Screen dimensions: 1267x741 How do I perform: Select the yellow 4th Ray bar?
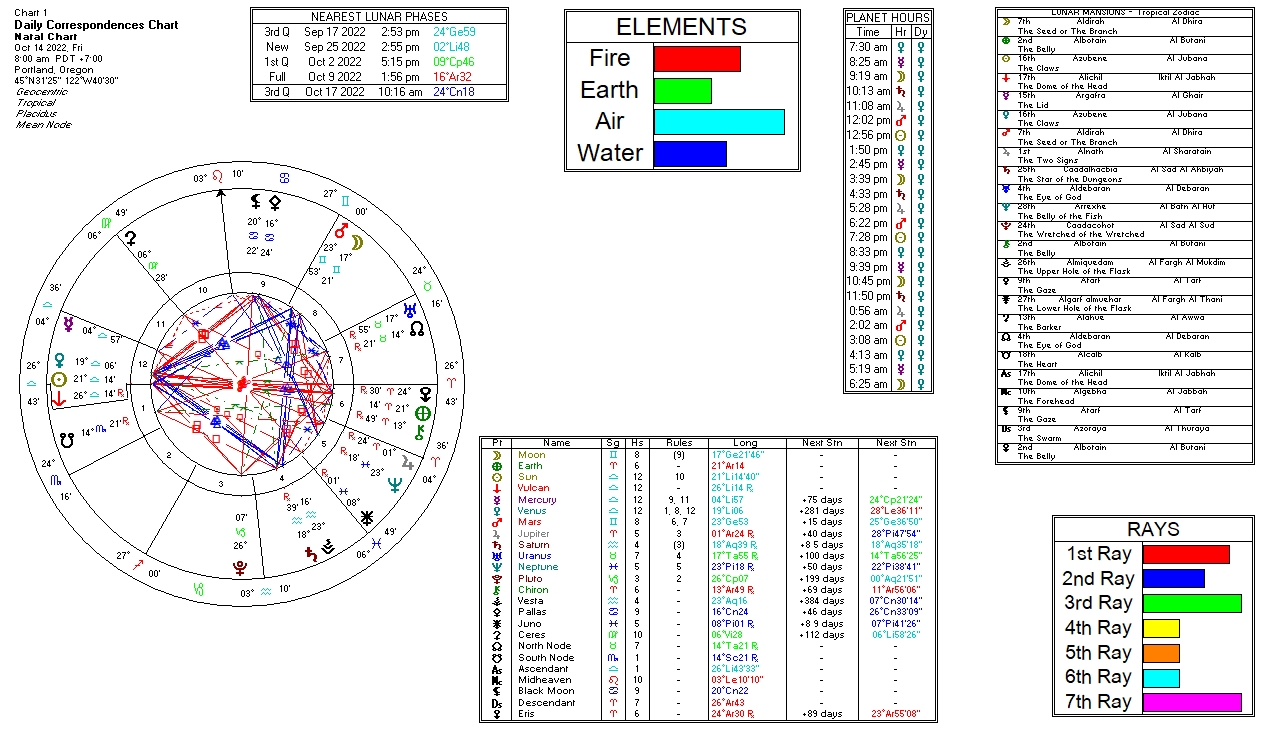coord(1161,628)
